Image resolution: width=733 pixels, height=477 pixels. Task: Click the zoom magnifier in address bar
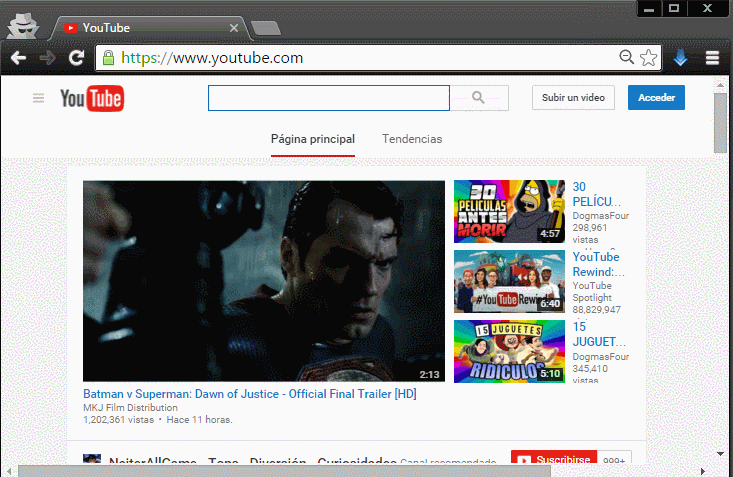pos(626,57)
